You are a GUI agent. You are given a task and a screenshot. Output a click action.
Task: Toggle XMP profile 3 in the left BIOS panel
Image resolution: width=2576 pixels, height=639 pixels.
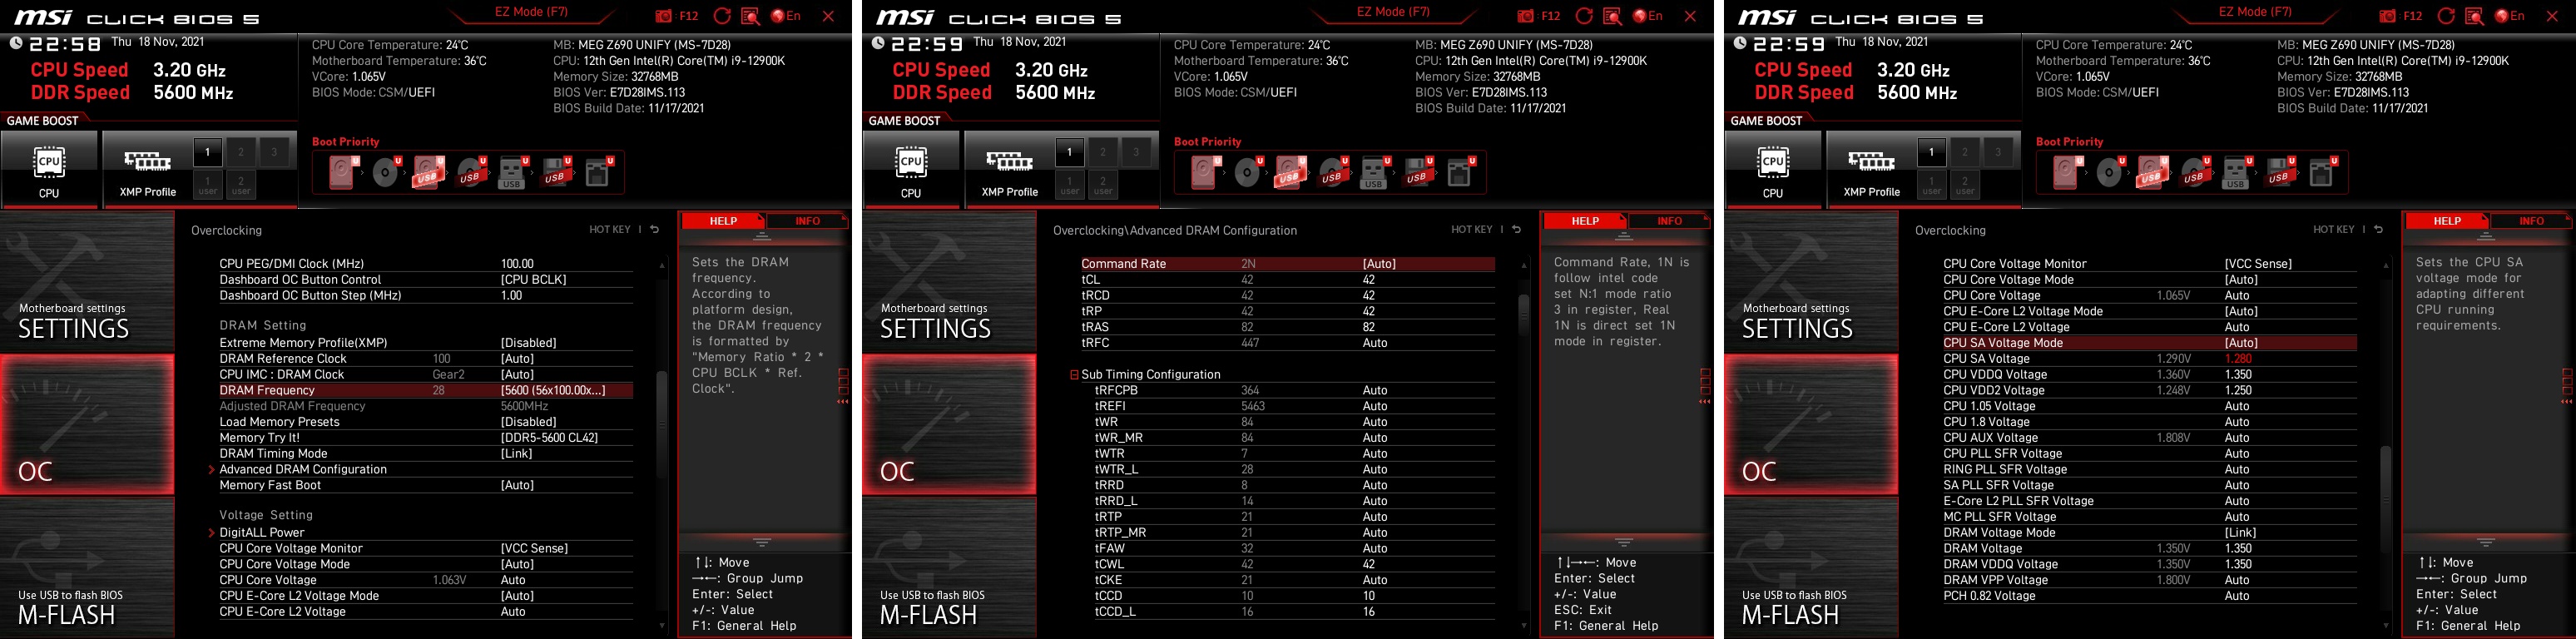click(274, 152)
